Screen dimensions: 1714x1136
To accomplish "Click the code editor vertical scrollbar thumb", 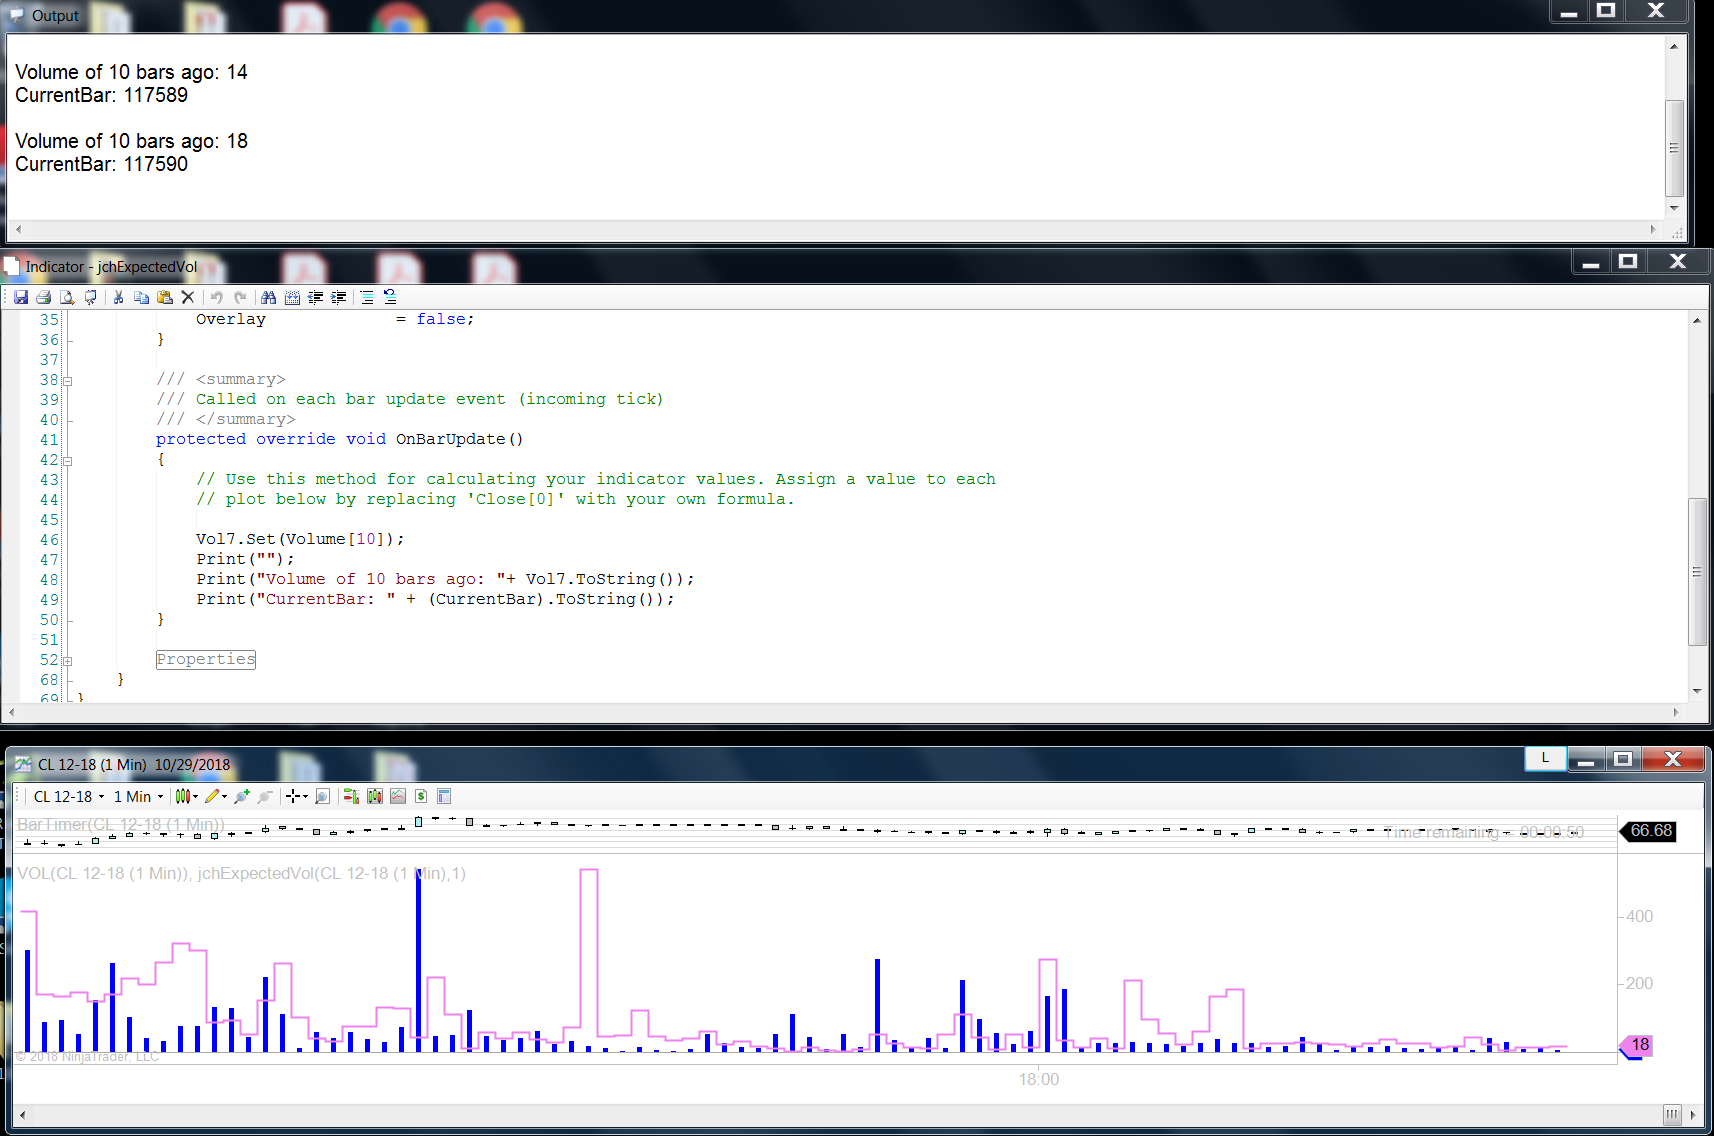I will pyautogui.click(x=1696, y=572).
